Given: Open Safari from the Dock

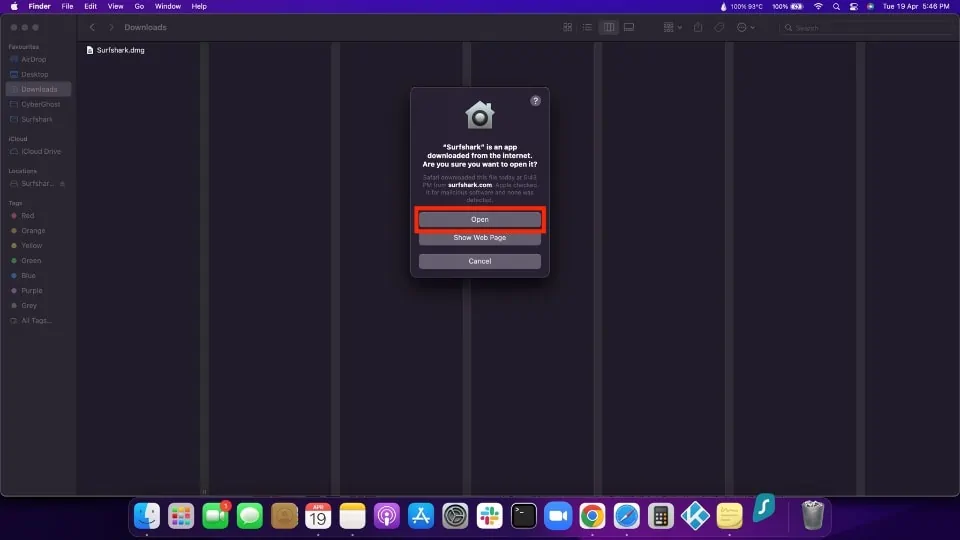Looking at the screenshot, I should click(627, 516).
